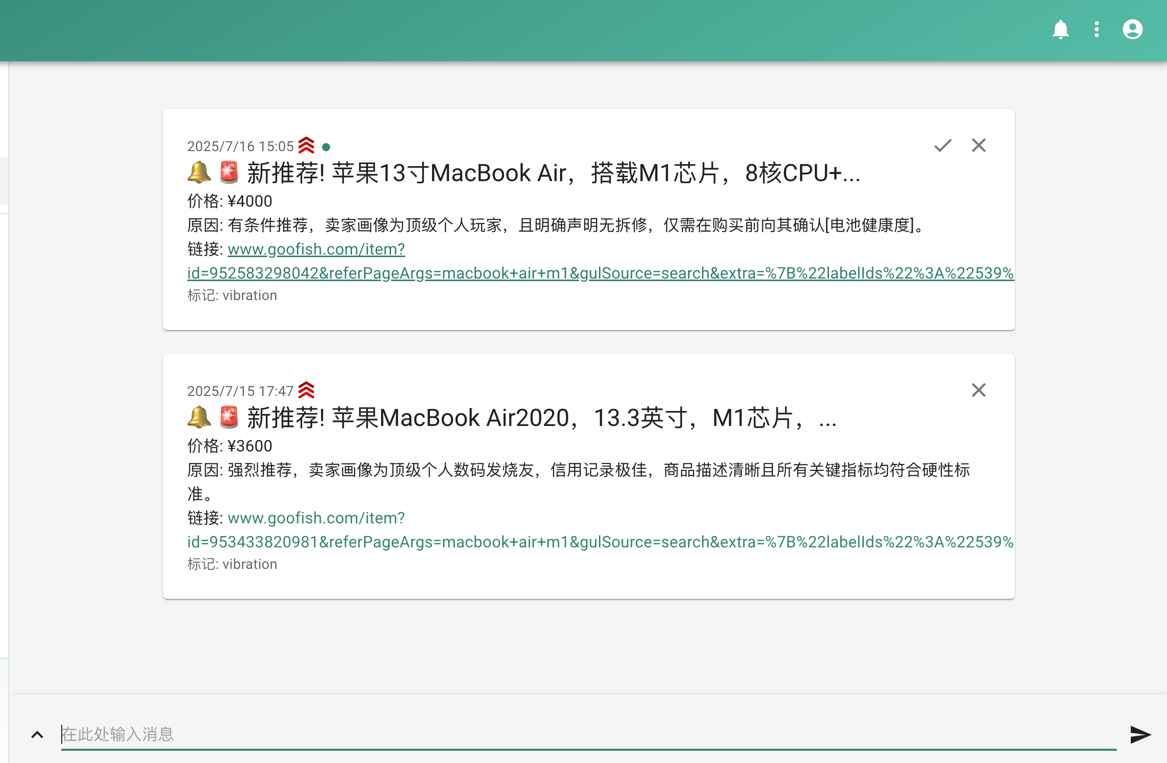The height and width of the screenshot is (763, 1167).
Task: Click the green unread dot on the first notification
Action: tap(326, 146)
